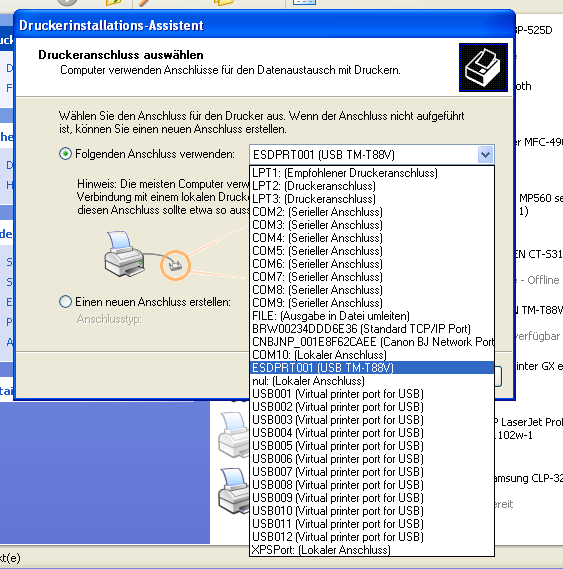This screenshot has height=569, width=563.
Task: Pick COM4: (Serieller Anschluss)
Action: coord(372,238)
